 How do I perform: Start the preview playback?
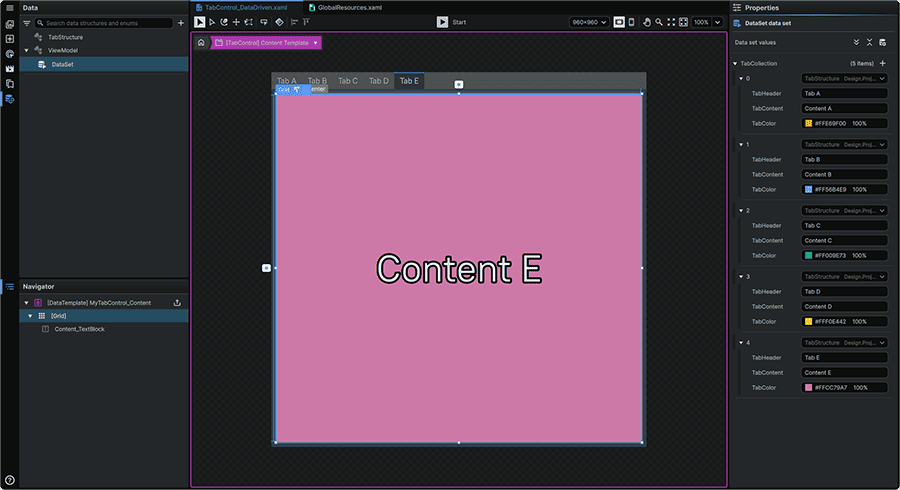point(442,22)
